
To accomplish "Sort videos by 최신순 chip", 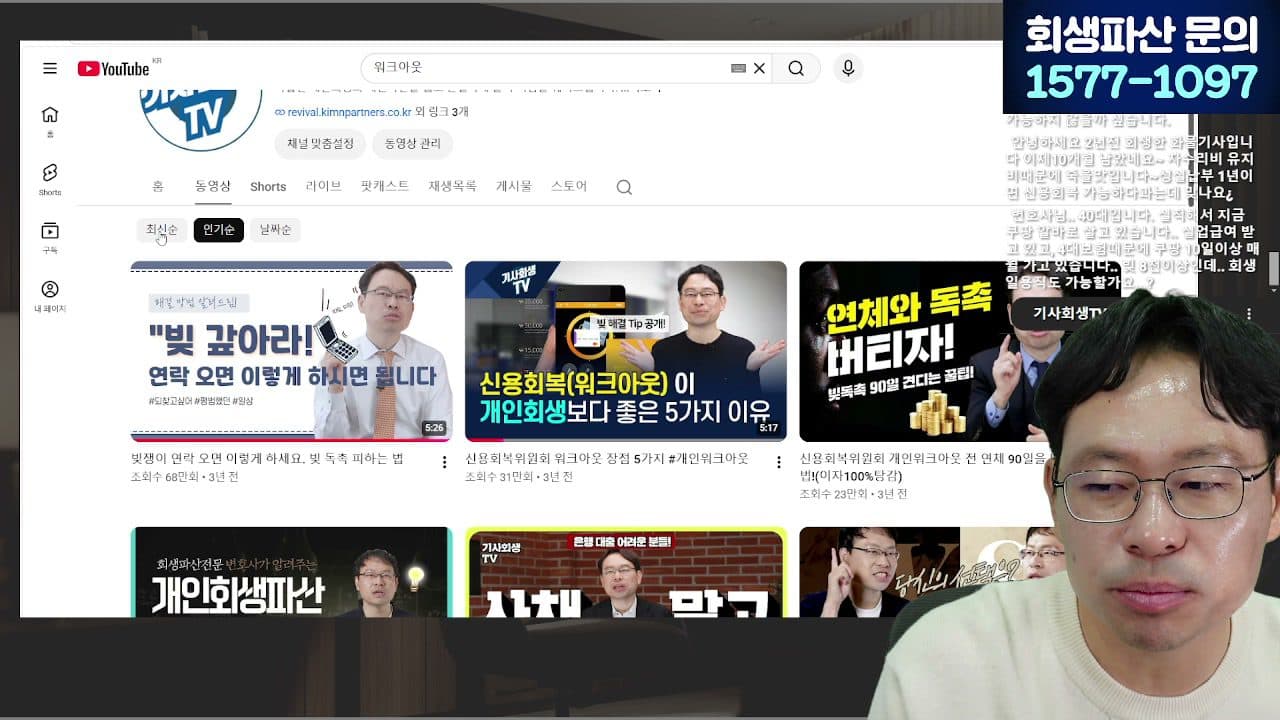I will coord(162,230).
